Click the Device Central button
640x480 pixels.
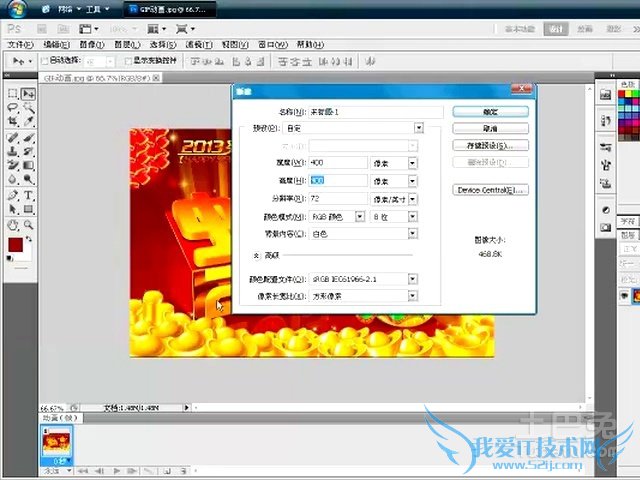491,190
